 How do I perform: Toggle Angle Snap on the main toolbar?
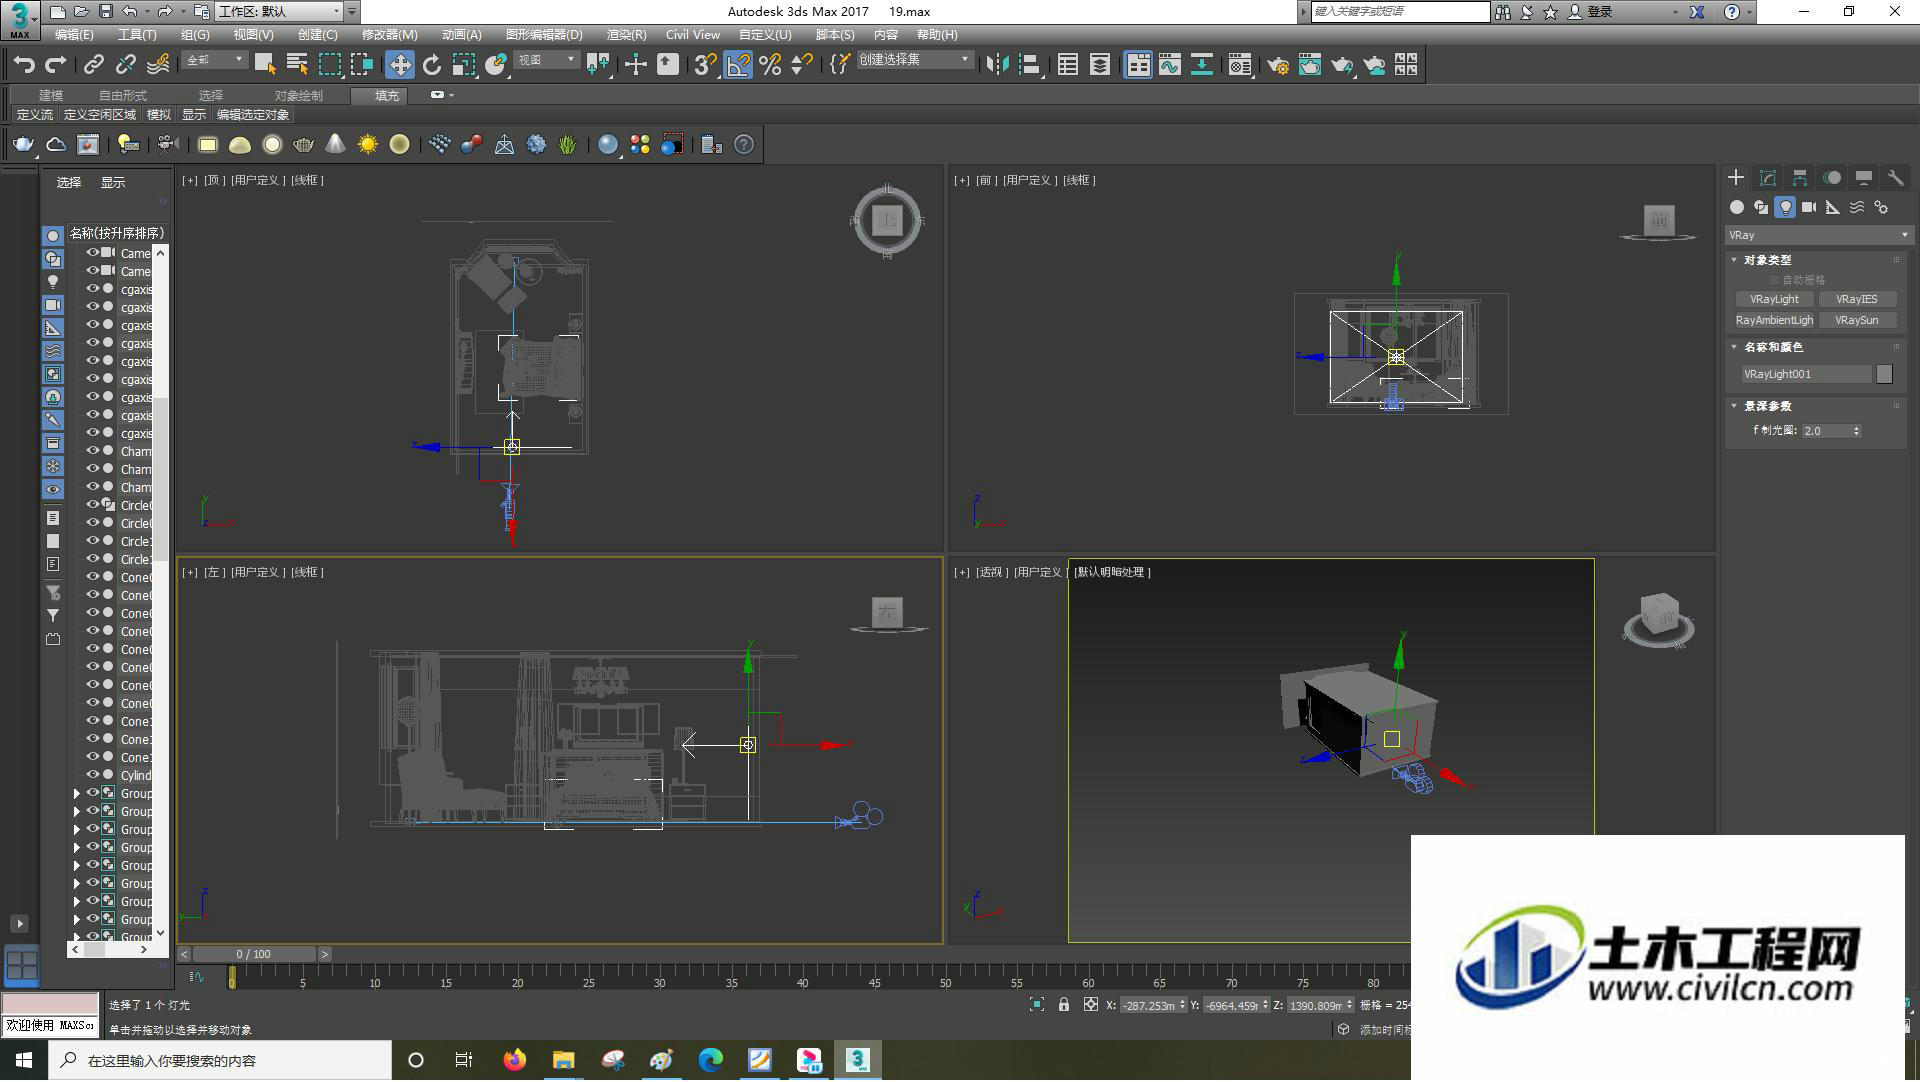pos(738,65)
